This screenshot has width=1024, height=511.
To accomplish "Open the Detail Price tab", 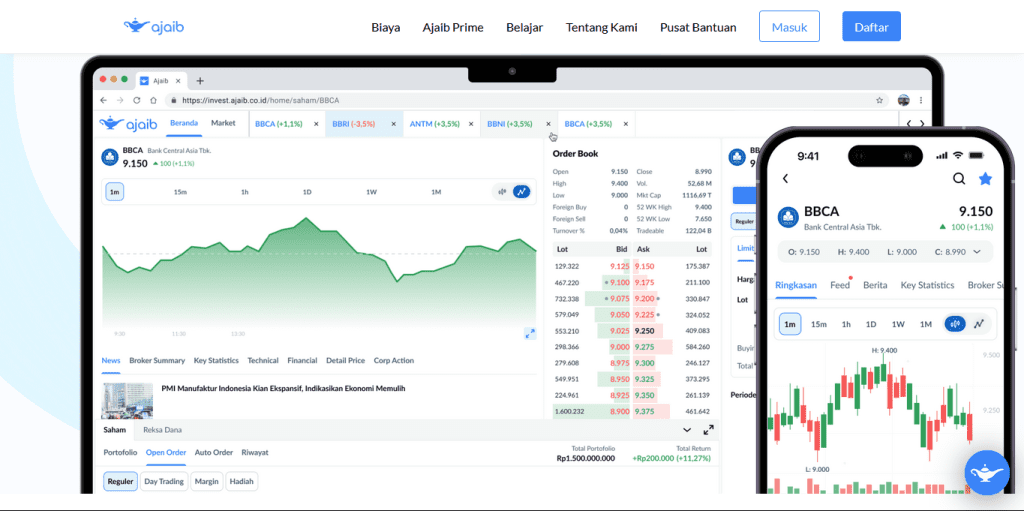I will click(x=345, y=360).
